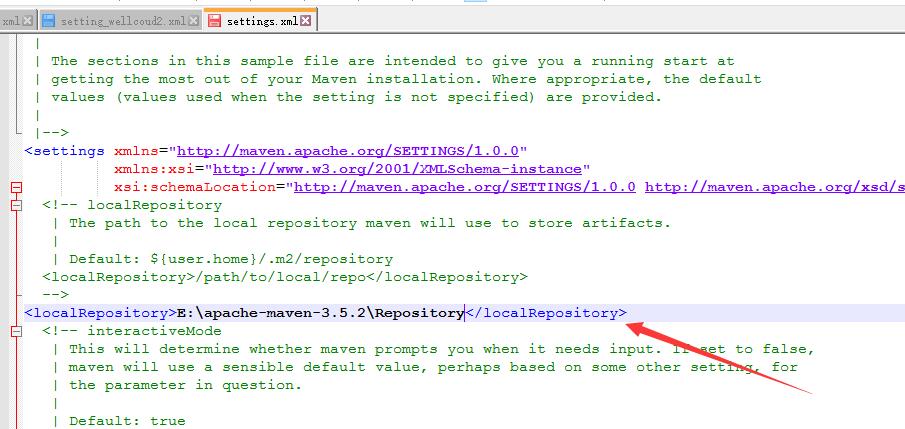Collapse the interactiveMode comment fold marker

click(x=16, y=331)
